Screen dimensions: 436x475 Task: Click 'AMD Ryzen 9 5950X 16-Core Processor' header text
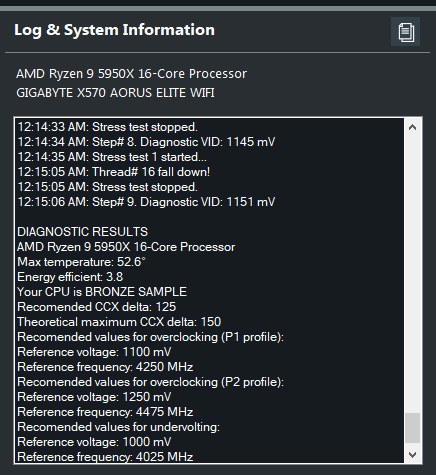tap(131, 74)
